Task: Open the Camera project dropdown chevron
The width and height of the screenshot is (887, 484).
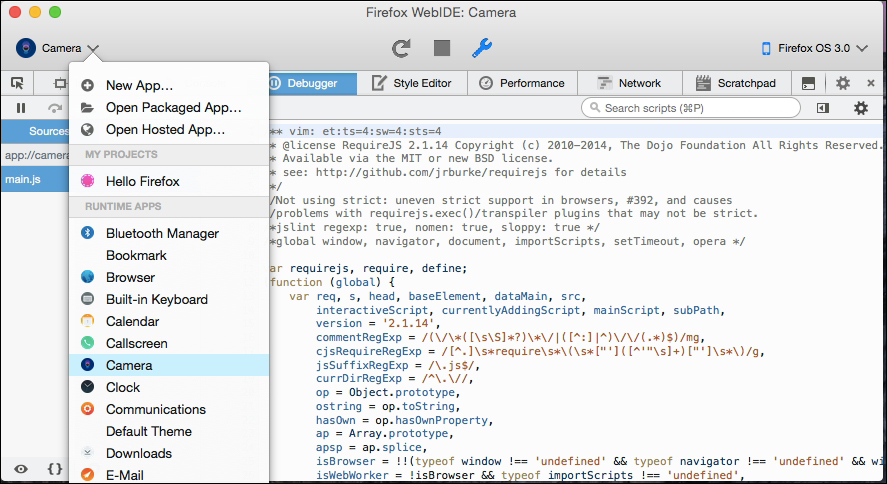Action: [x=93, y=49]
